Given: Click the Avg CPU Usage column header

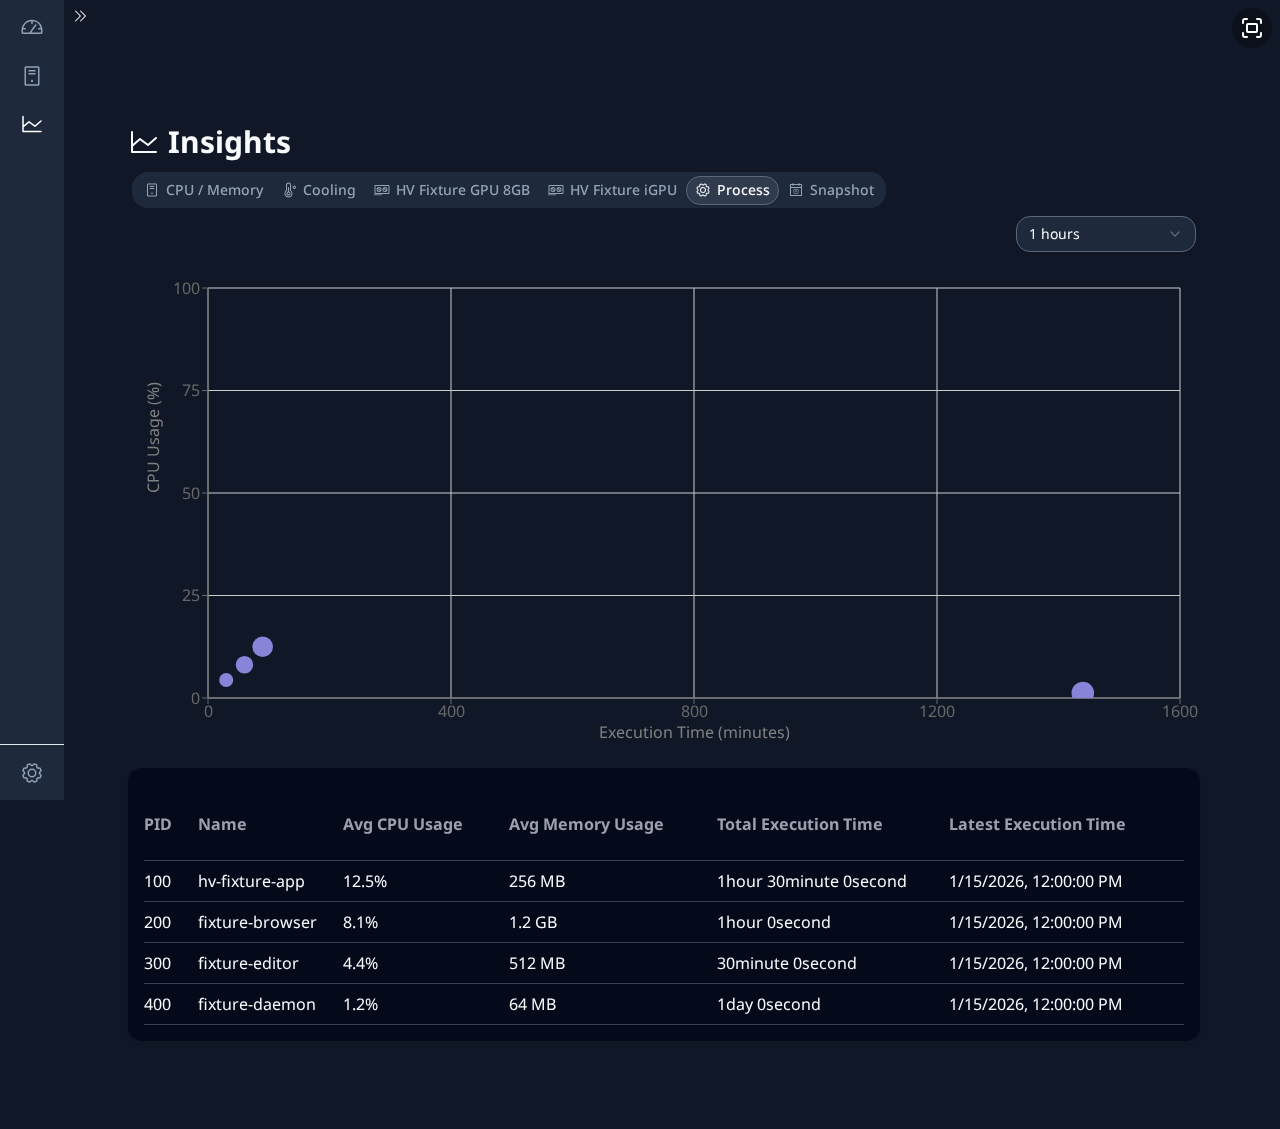Looking at the screenshot, I should tap(403, 825).
